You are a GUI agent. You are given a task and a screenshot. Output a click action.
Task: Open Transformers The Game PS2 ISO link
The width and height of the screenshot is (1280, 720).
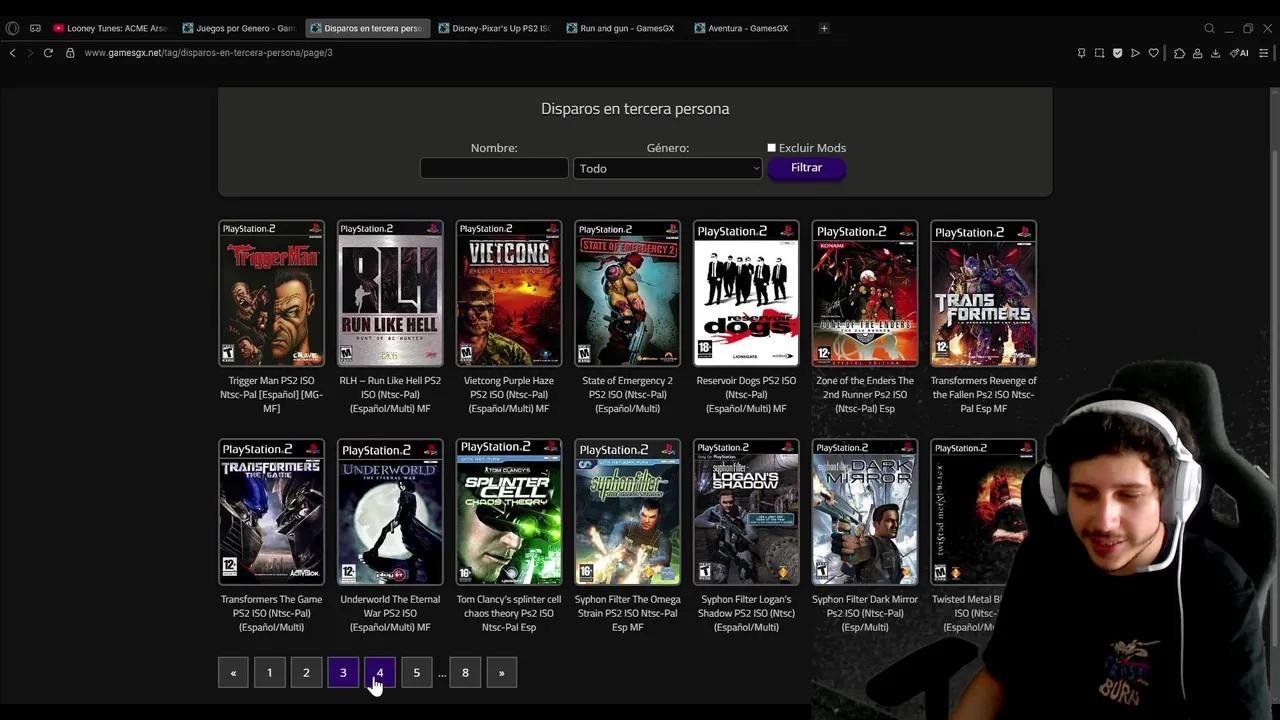click(x=271, y=613)
